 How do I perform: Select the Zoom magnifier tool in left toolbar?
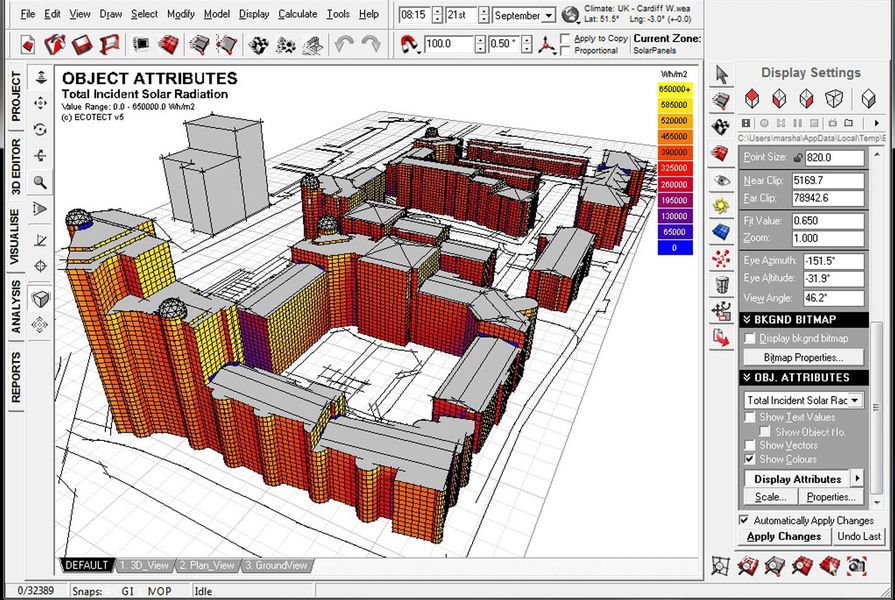(x=41, y=182)
